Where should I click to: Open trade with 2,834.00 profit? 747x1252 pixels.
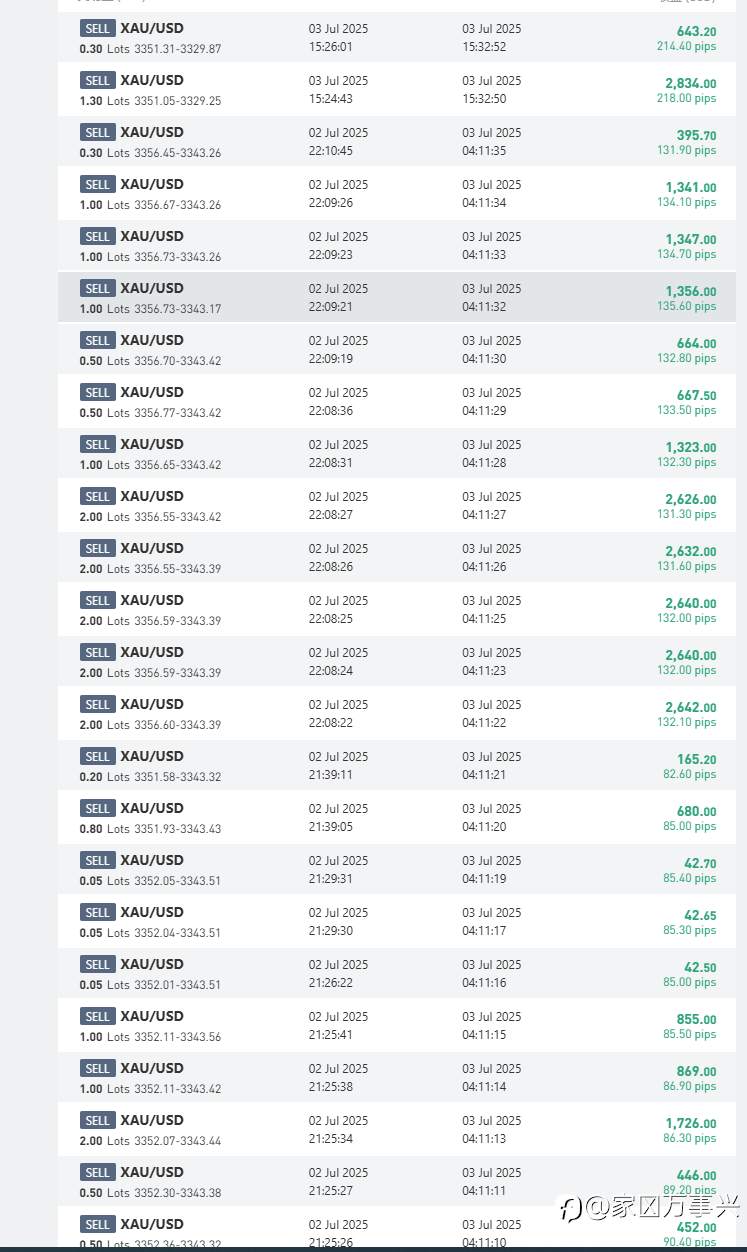397,89
